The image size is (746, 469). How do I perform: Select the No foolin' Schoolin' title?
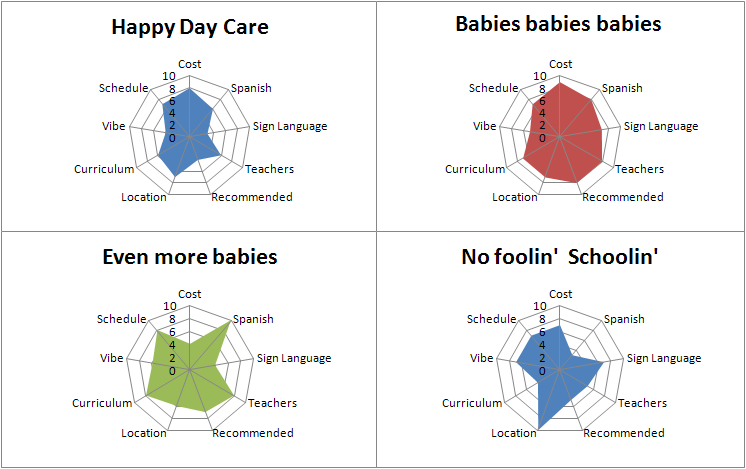point(559,257)
